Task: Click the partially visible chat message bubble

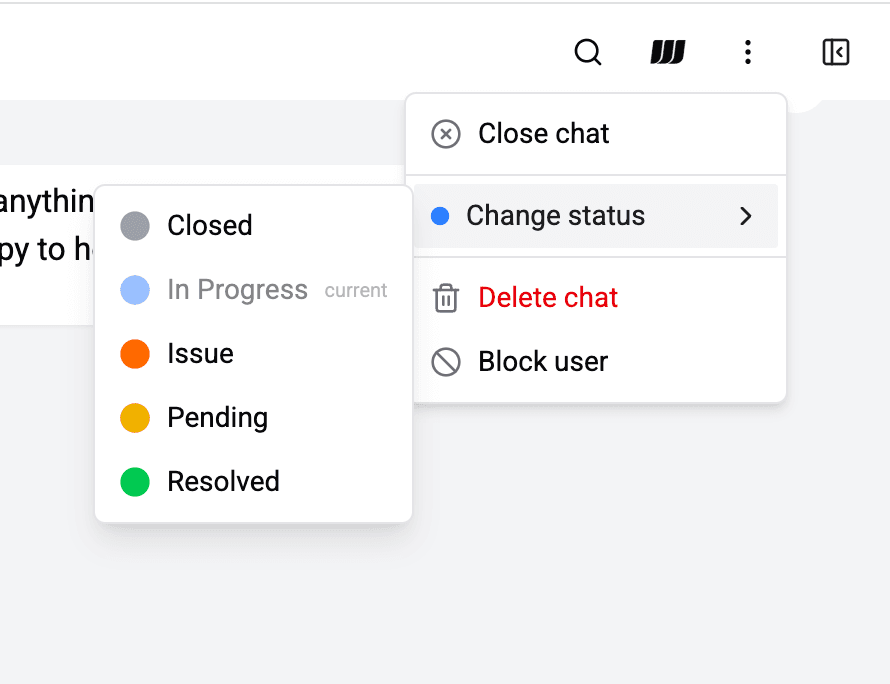Action: [x=45, y=245]
